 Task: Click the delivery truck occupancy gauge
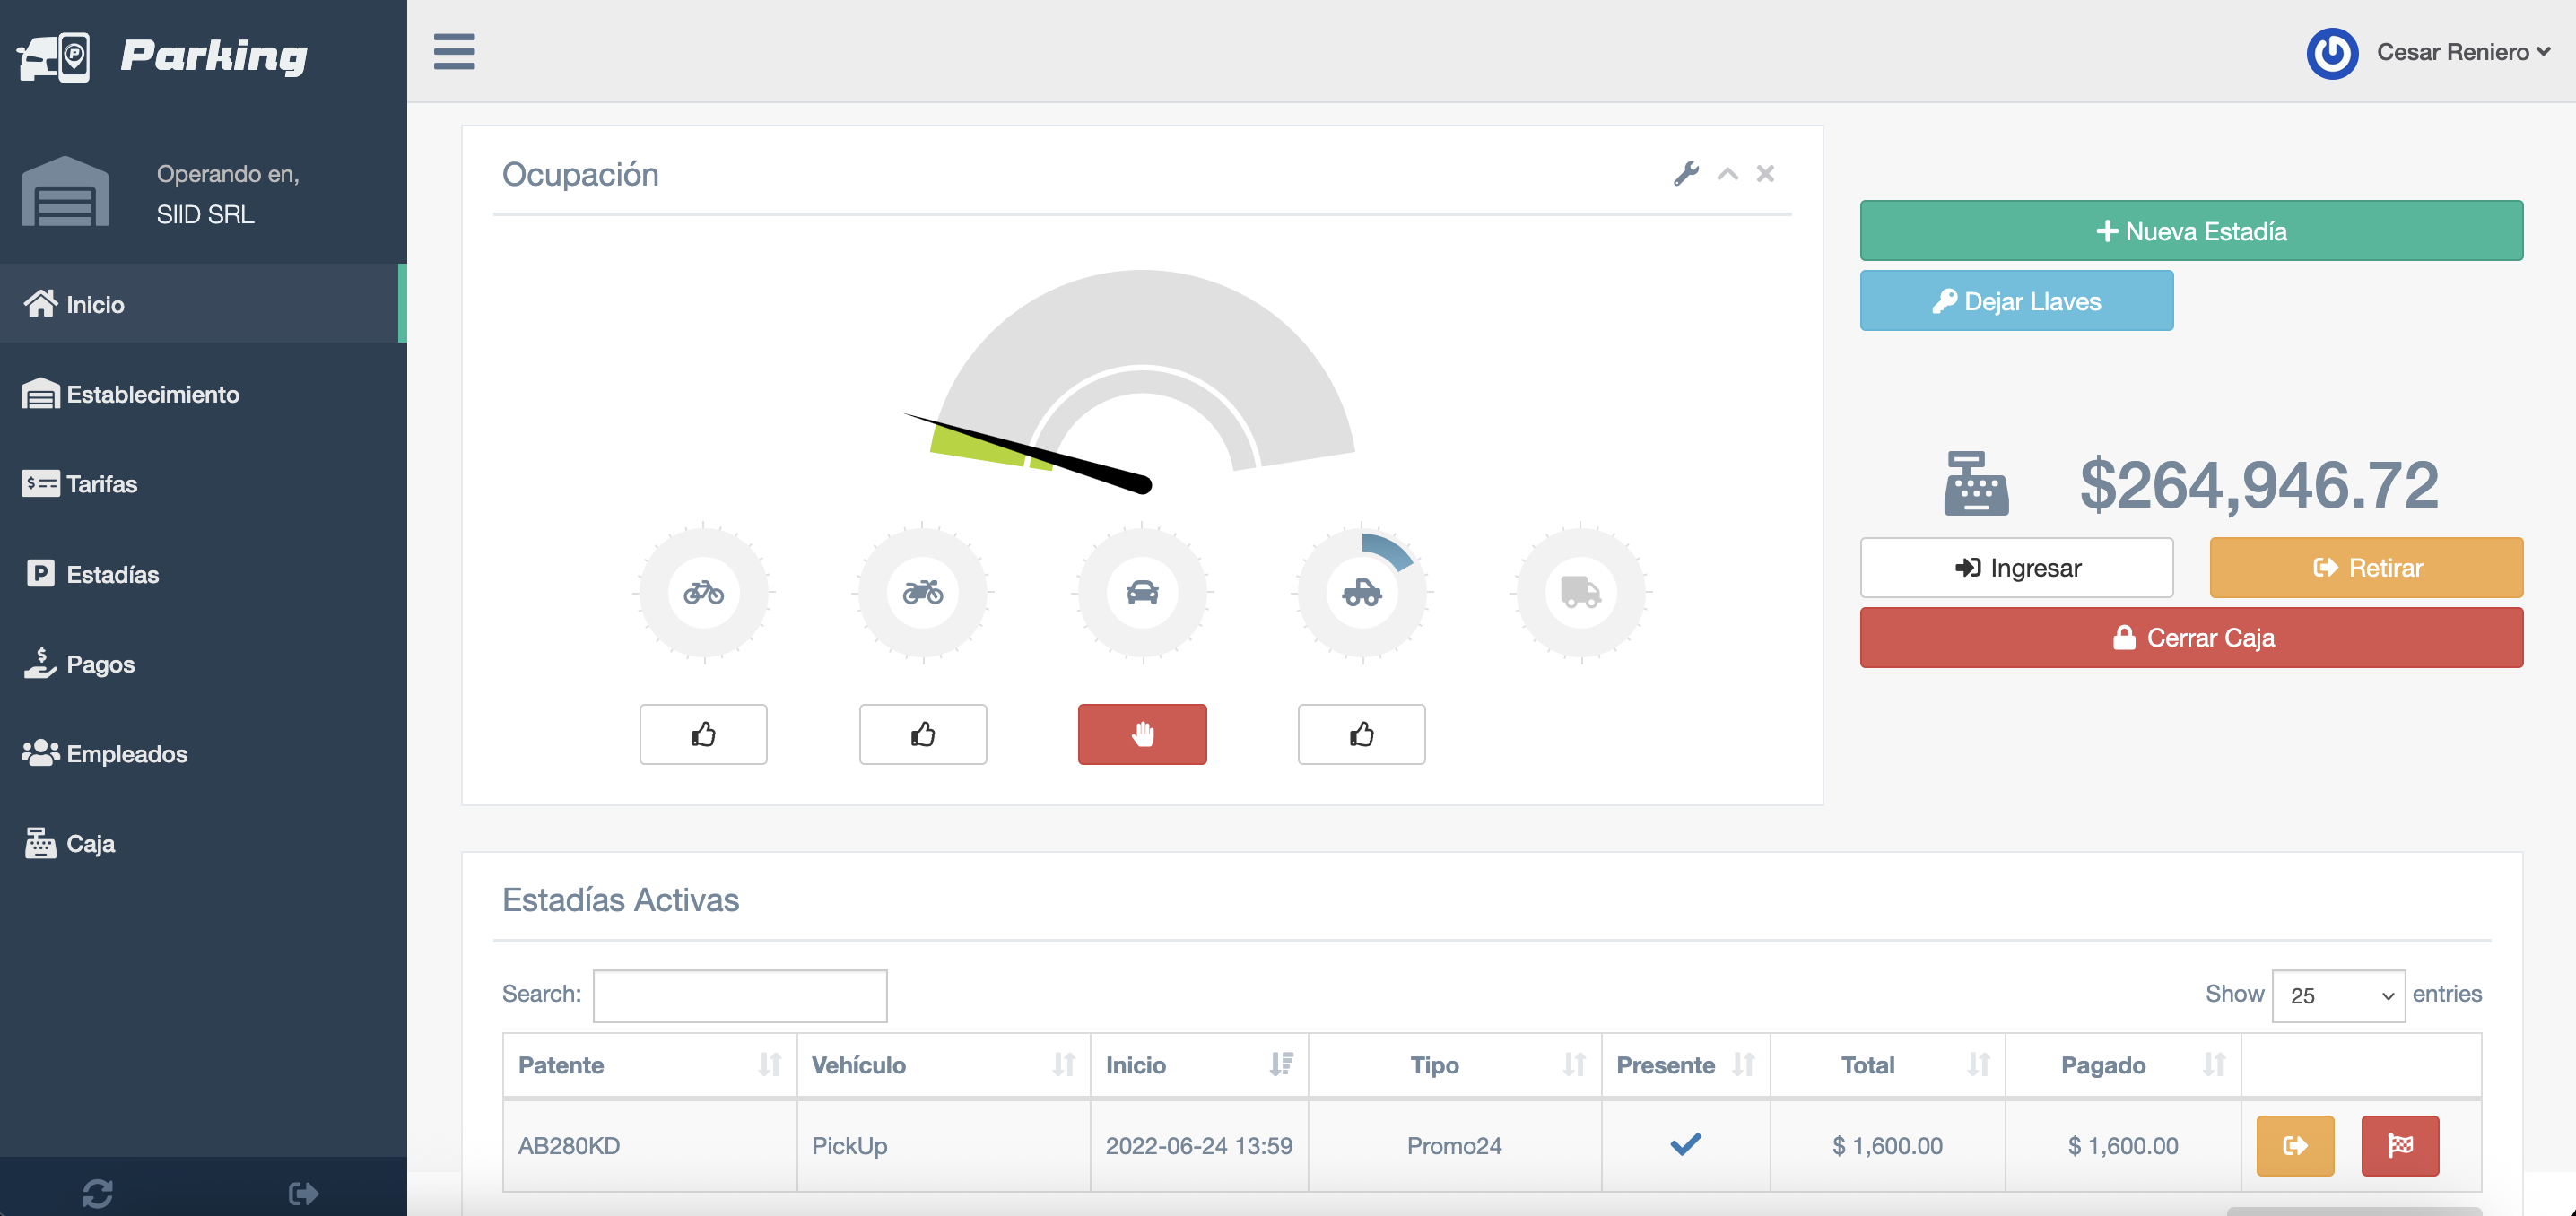(x=1580, y=592)
